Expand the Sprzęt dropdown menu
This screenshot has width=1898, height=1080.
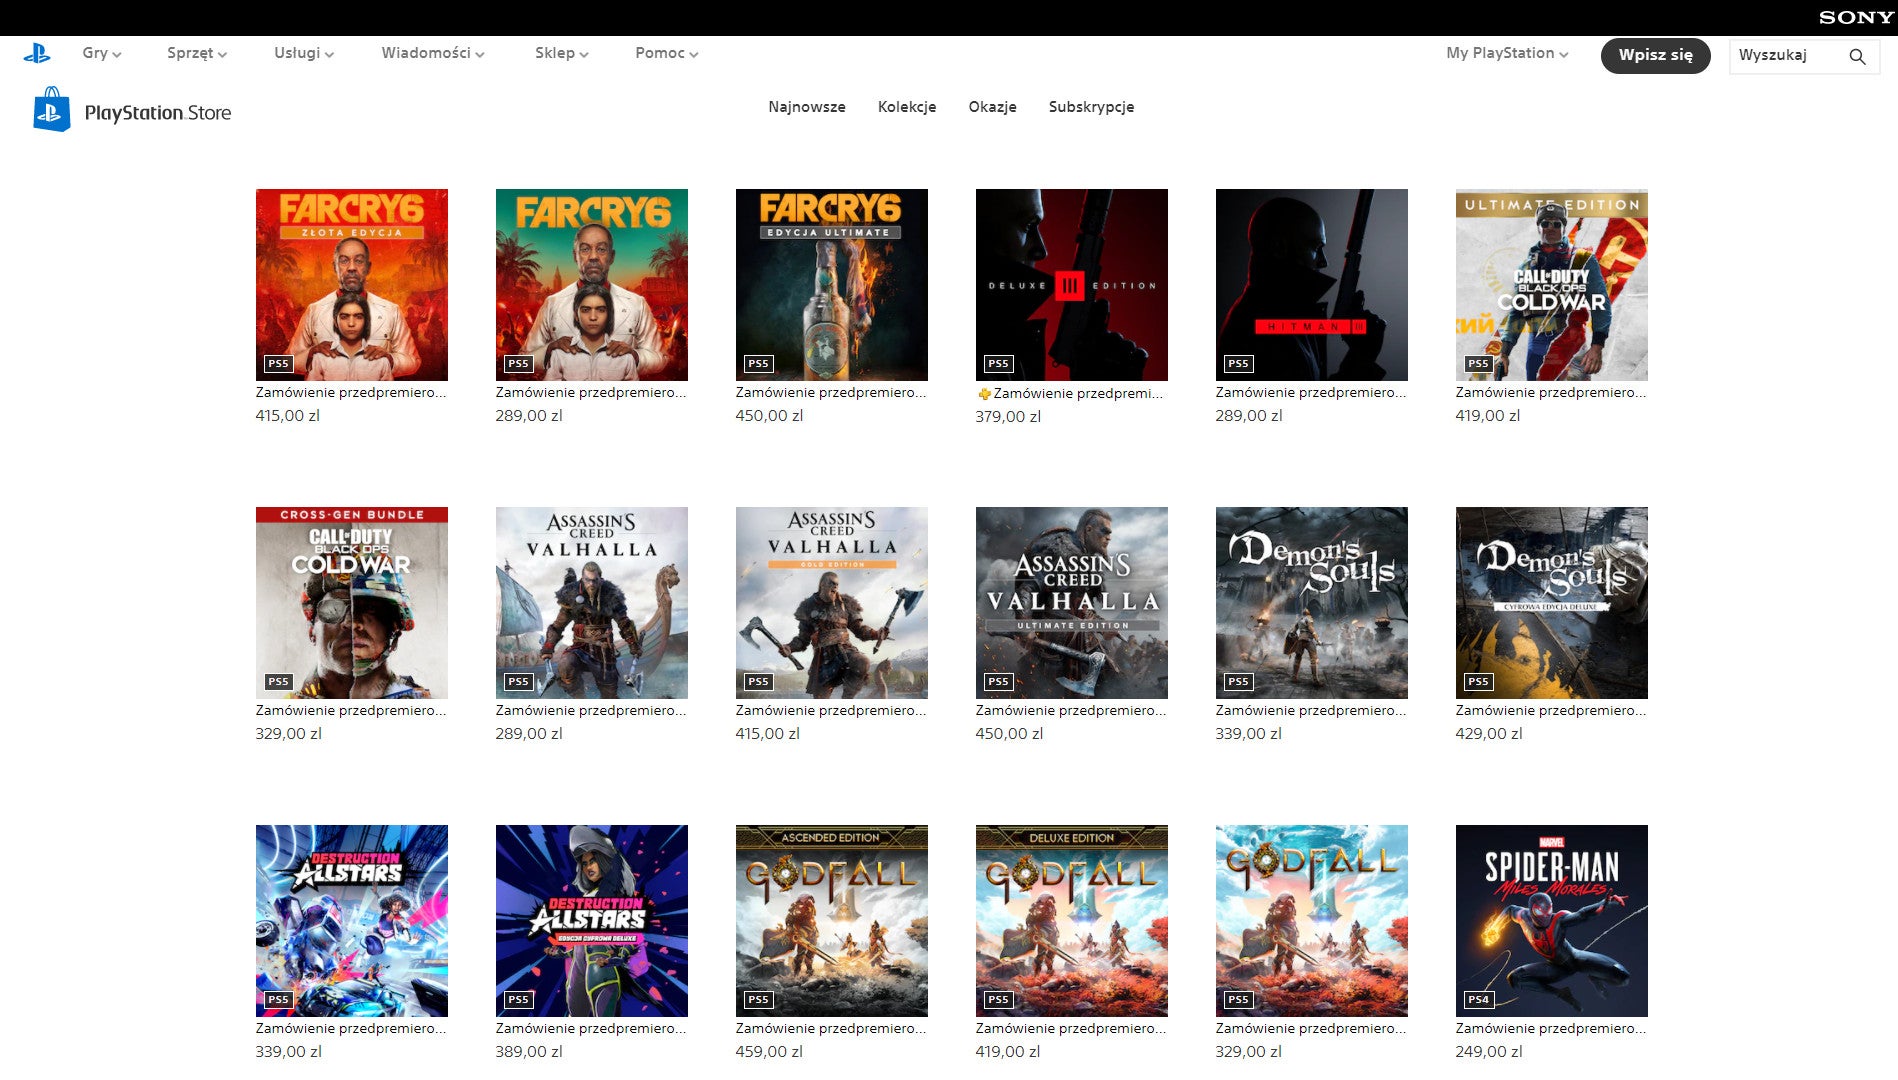(x=197, y=53)
